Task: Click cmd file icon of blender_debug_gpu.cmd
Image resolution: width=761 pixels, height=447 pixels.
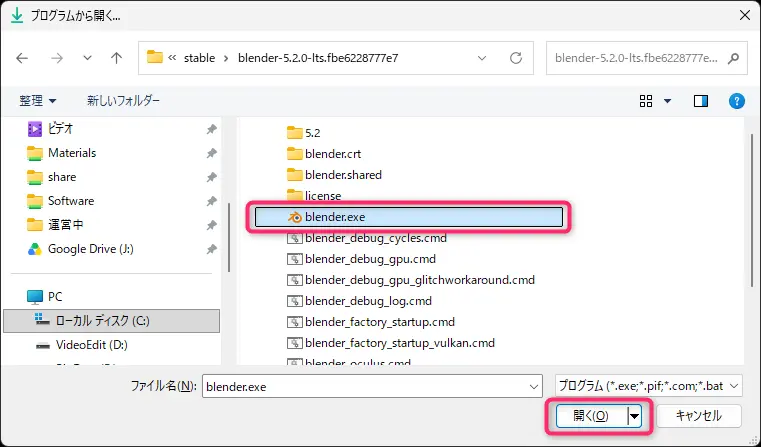Action: coord(295,259)
